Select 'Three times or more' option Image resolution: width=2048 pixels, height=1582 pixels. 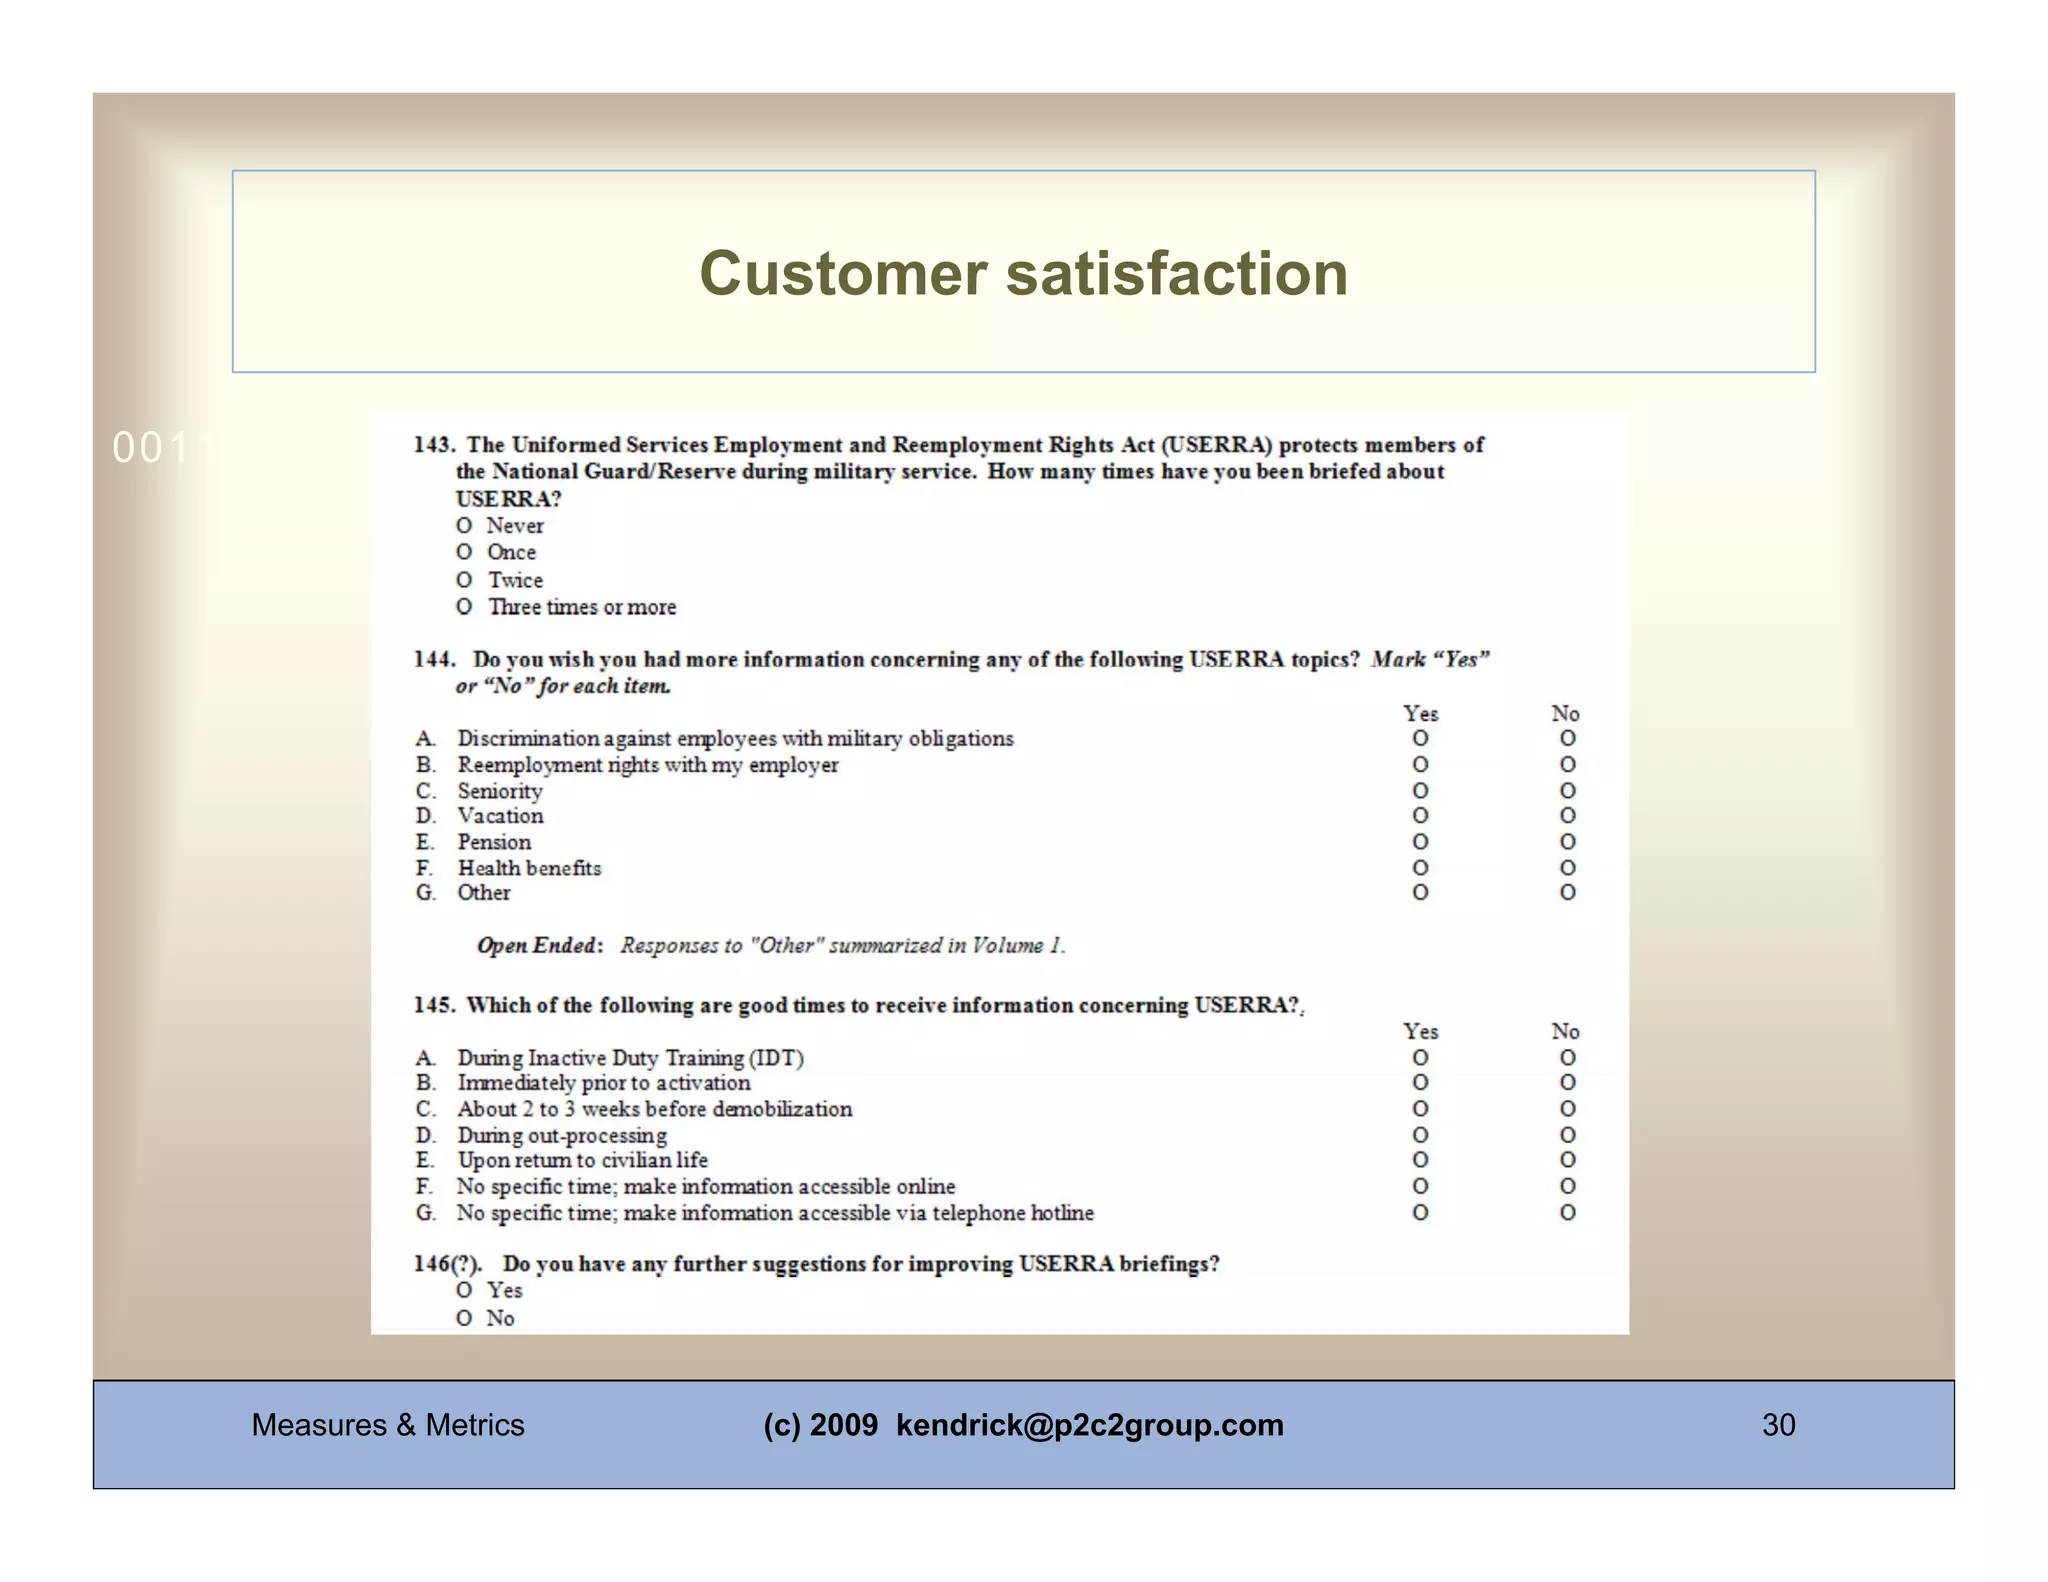click(464, 607)
